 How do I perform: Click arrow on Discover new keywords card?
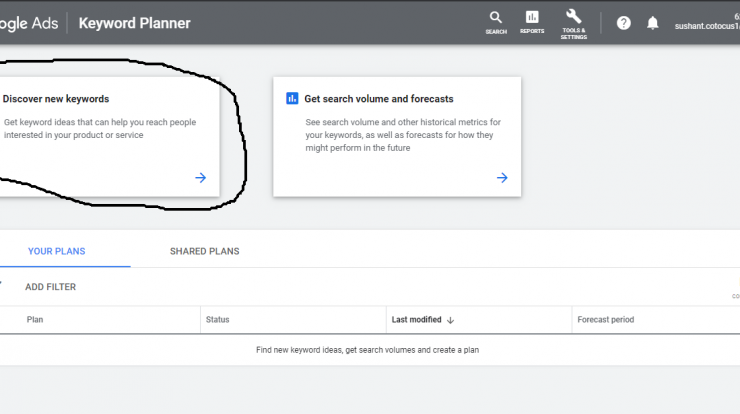pyautogui.click(x=201, y=178)
